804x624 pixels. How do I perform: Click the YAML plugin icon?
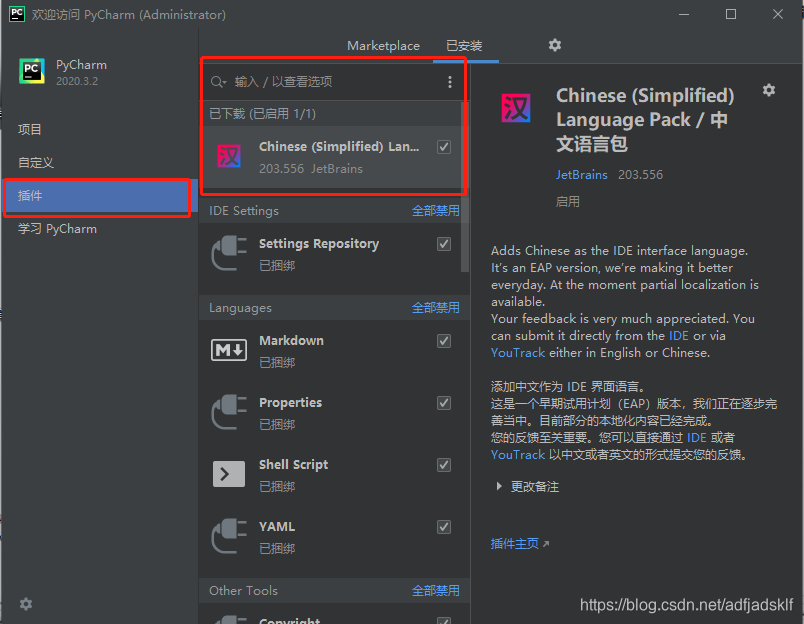tap(229, 536)
